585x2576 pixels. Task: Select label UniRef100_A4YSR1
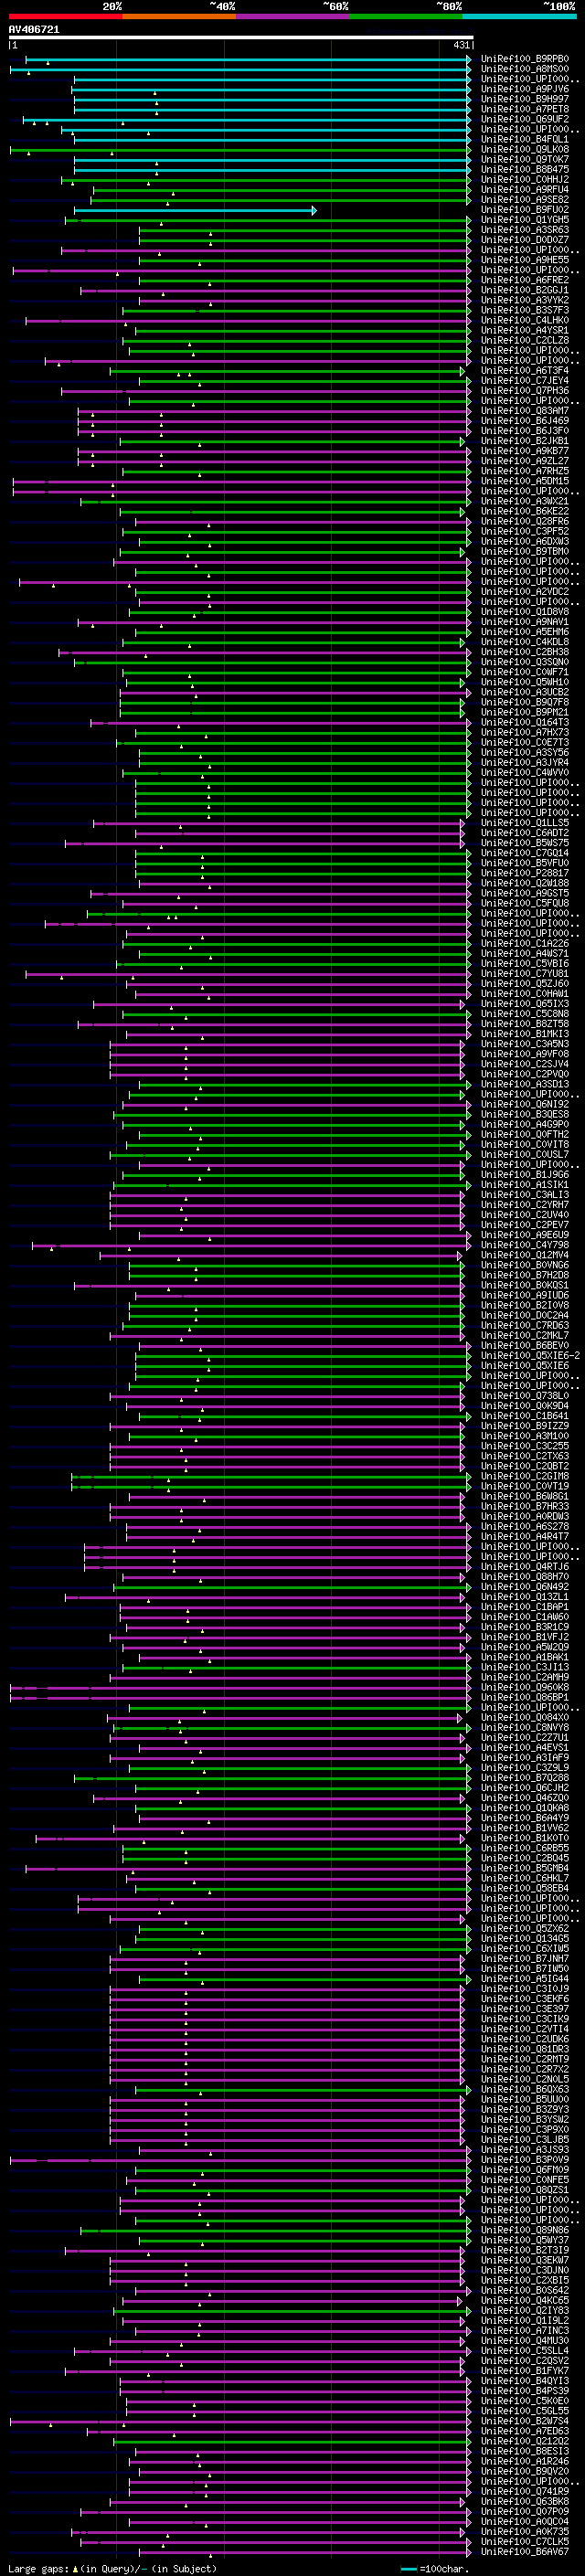525,330
